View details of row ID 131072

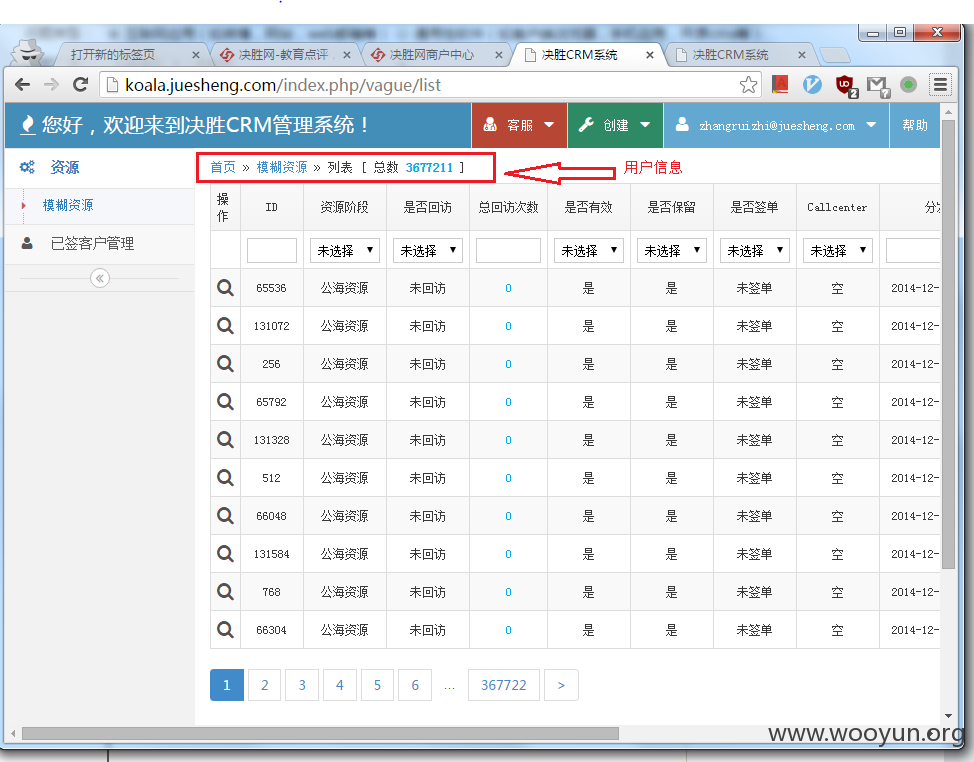225,325
